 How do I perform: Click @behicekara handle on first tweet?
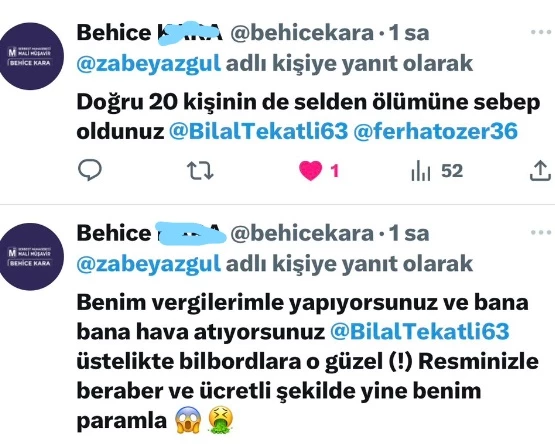coord(302,33)
